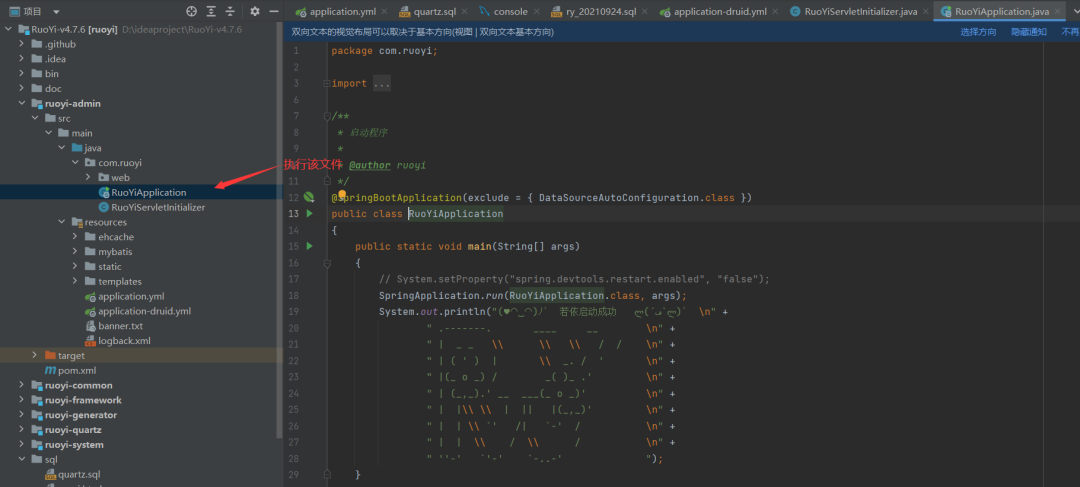The width and height of the screenshot is (1080, 487).
Task: Switch to the quartz.sql tab
Action: 431,12
